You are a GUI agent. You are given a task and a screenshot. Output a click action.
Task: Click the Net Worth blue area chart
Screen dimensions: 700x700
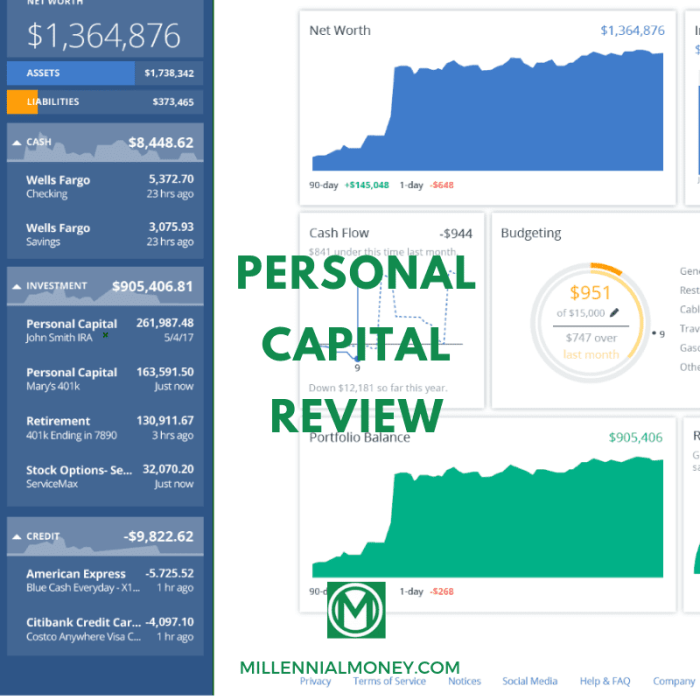point(488,110)
